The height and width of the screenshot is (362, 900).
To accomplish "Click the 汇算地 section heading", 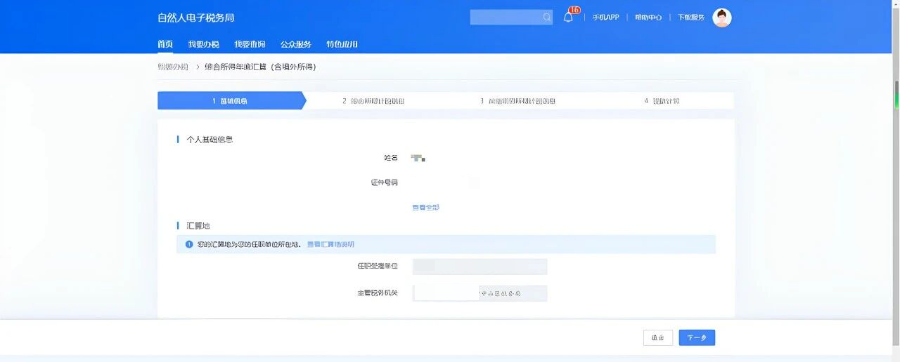I will [x=199, y=225].
